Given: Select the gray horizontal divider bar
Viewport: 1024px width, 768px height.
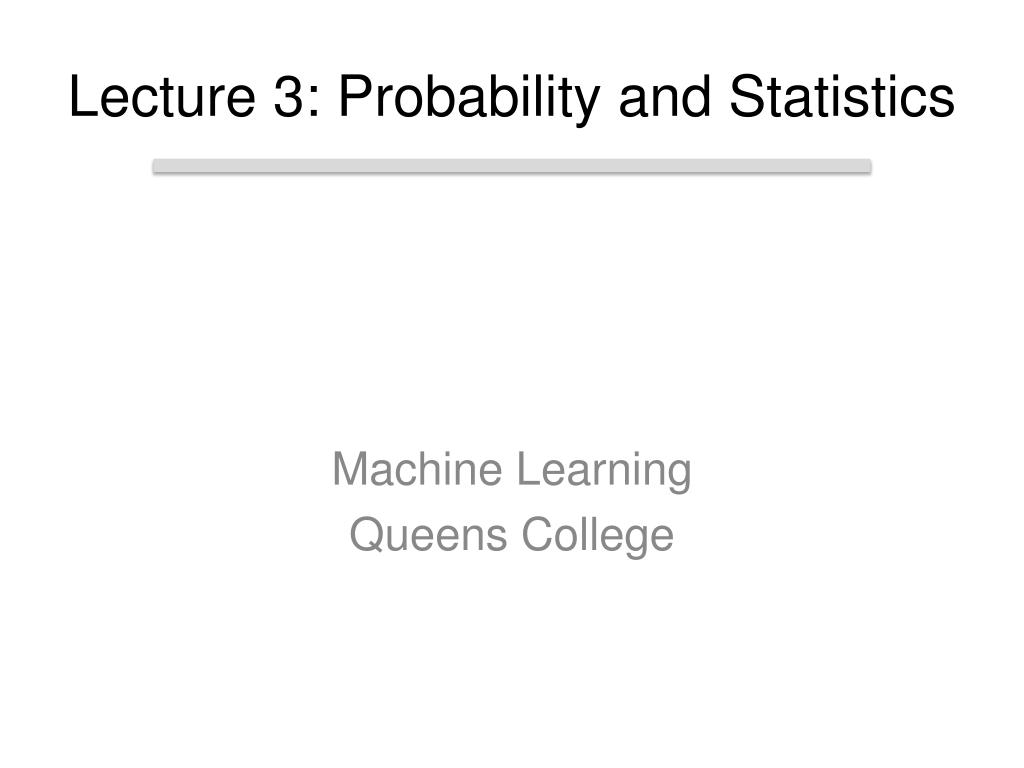Looking at the screenshot, I should 512,166.
